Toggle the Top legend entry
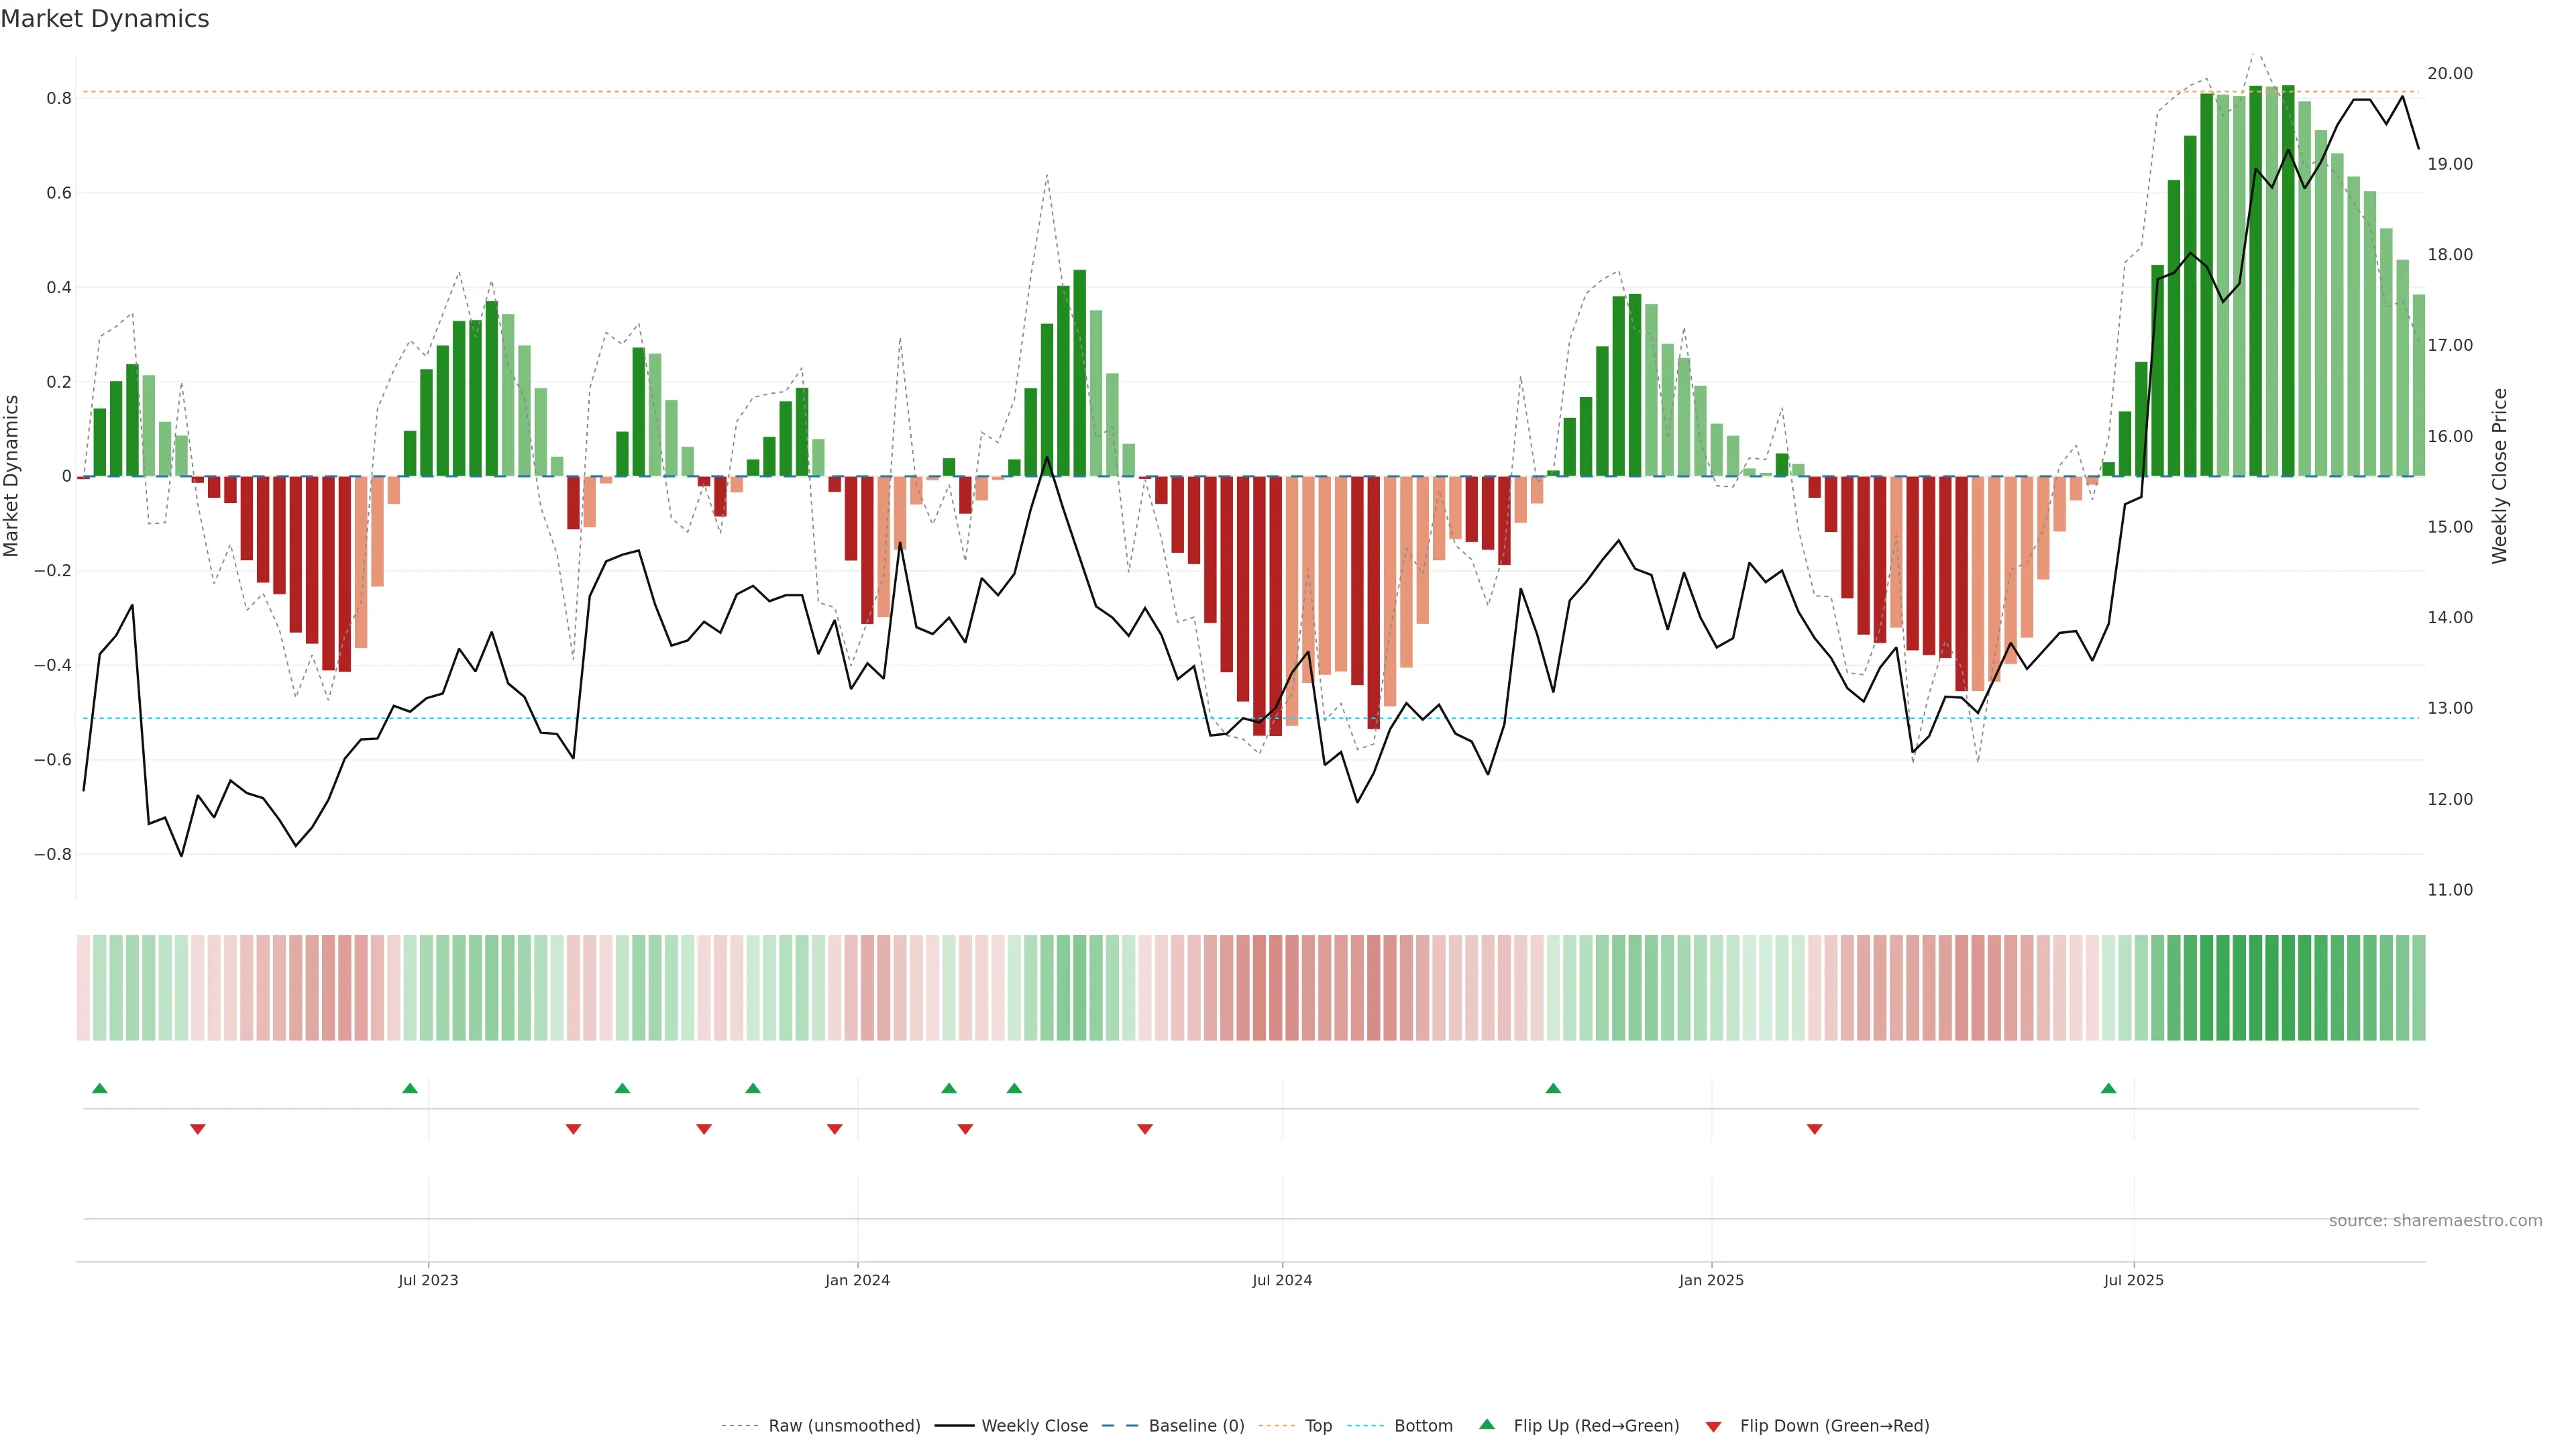This screenshot has width=2576, height=1449. 1318,1426
